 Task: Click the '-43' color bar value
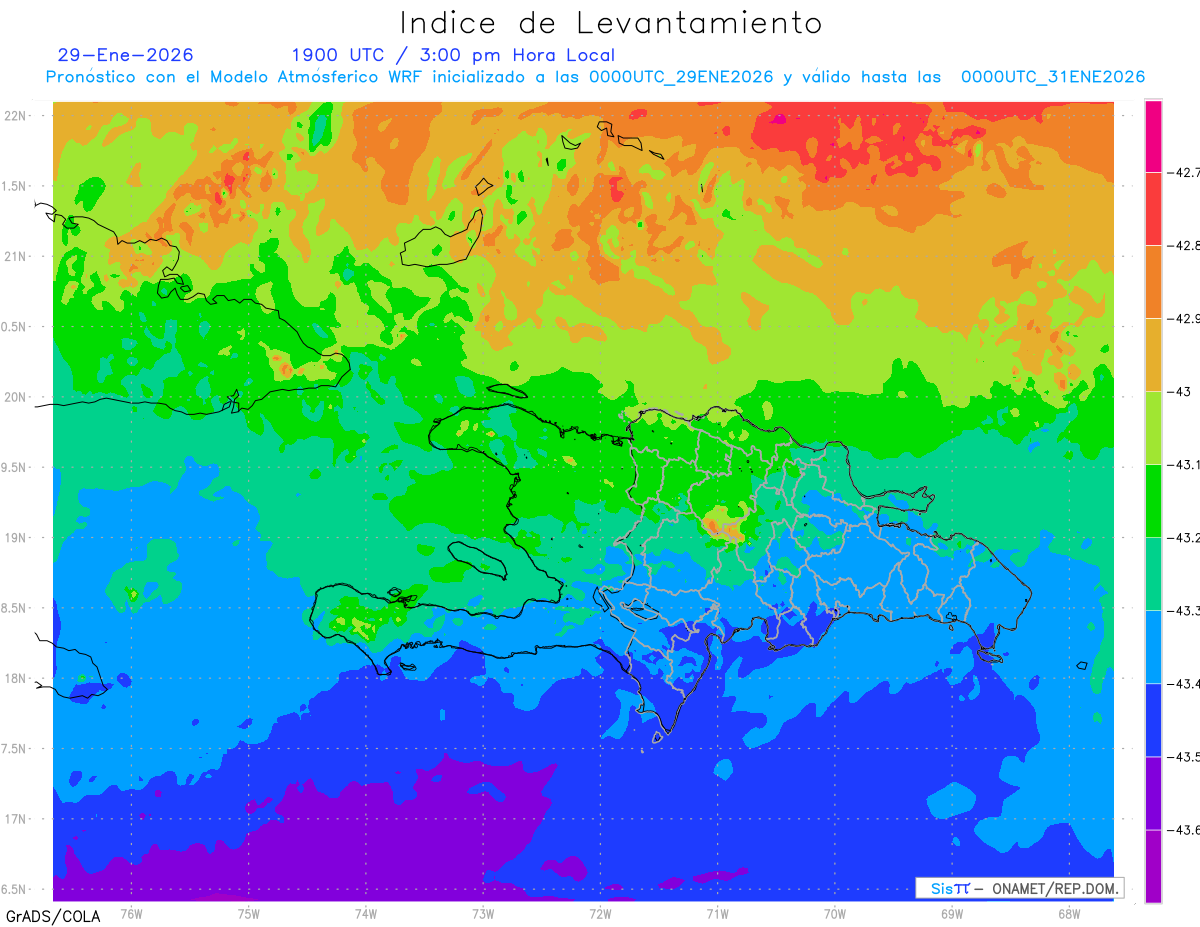point(1182,391)
